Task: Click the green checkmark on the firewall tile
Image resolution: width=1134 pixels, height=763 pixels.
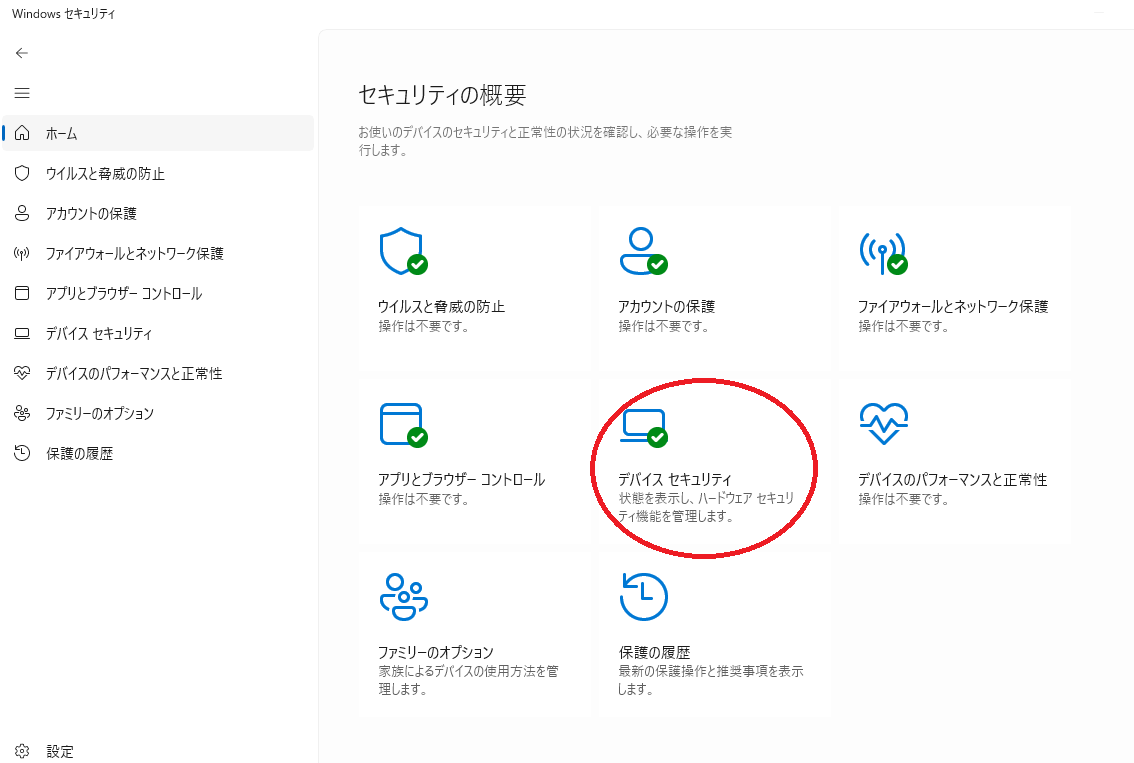Action: point(898,265)
